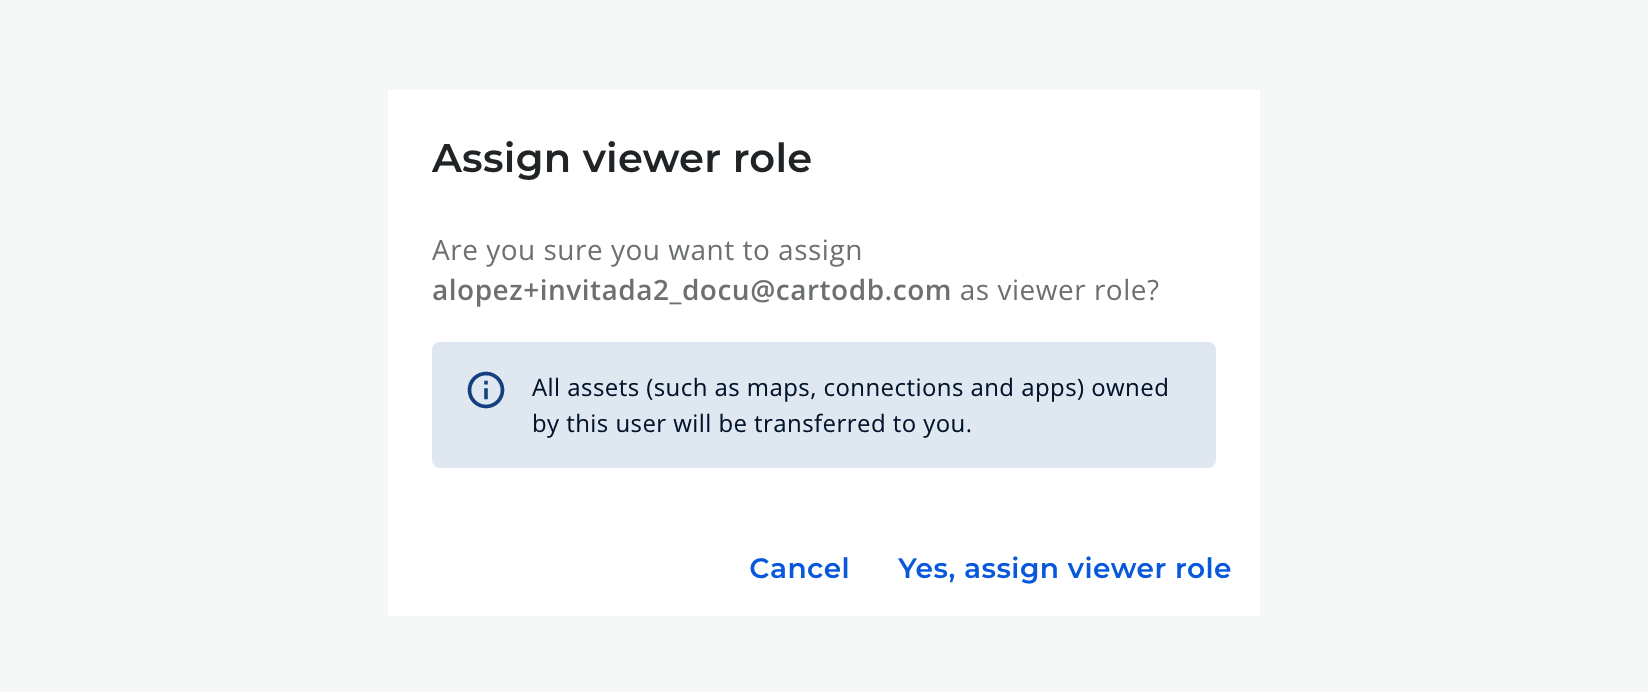Cancel the viewer role assignment

pyautogui.click(x=799, y=568)
